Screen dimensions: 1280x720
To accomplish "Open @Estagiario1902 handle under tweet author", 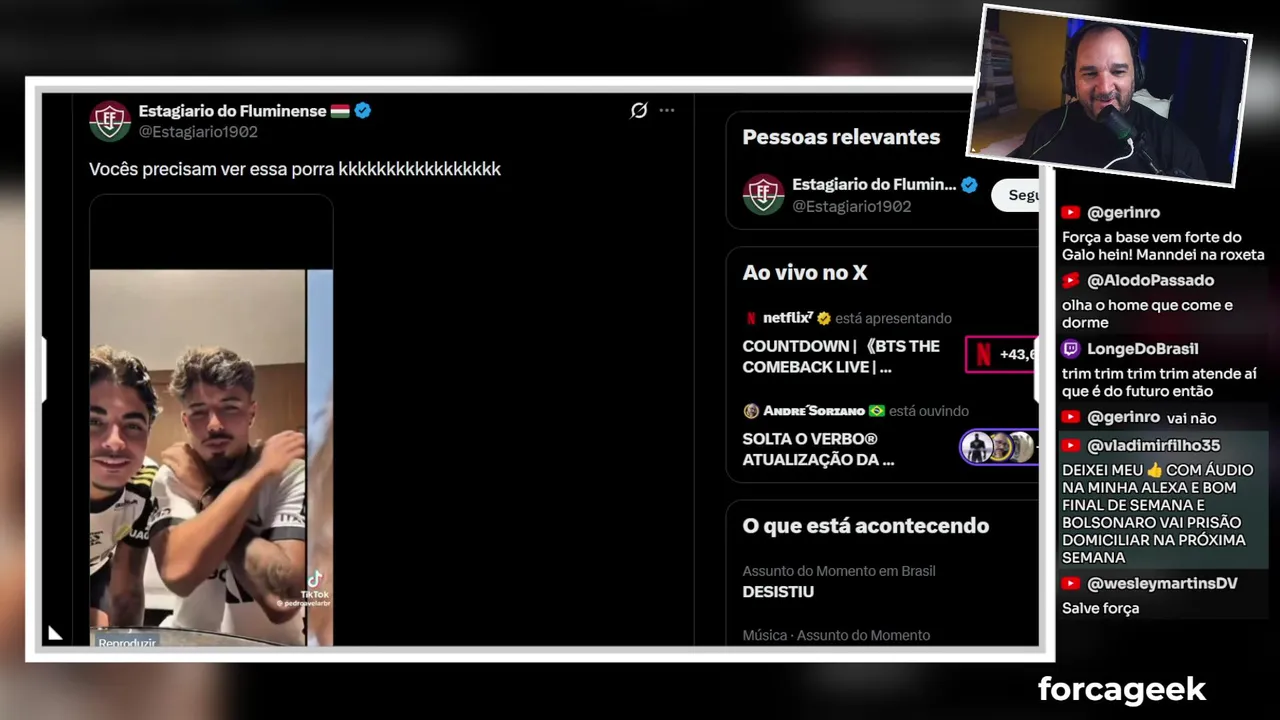I will coord(198,132).
